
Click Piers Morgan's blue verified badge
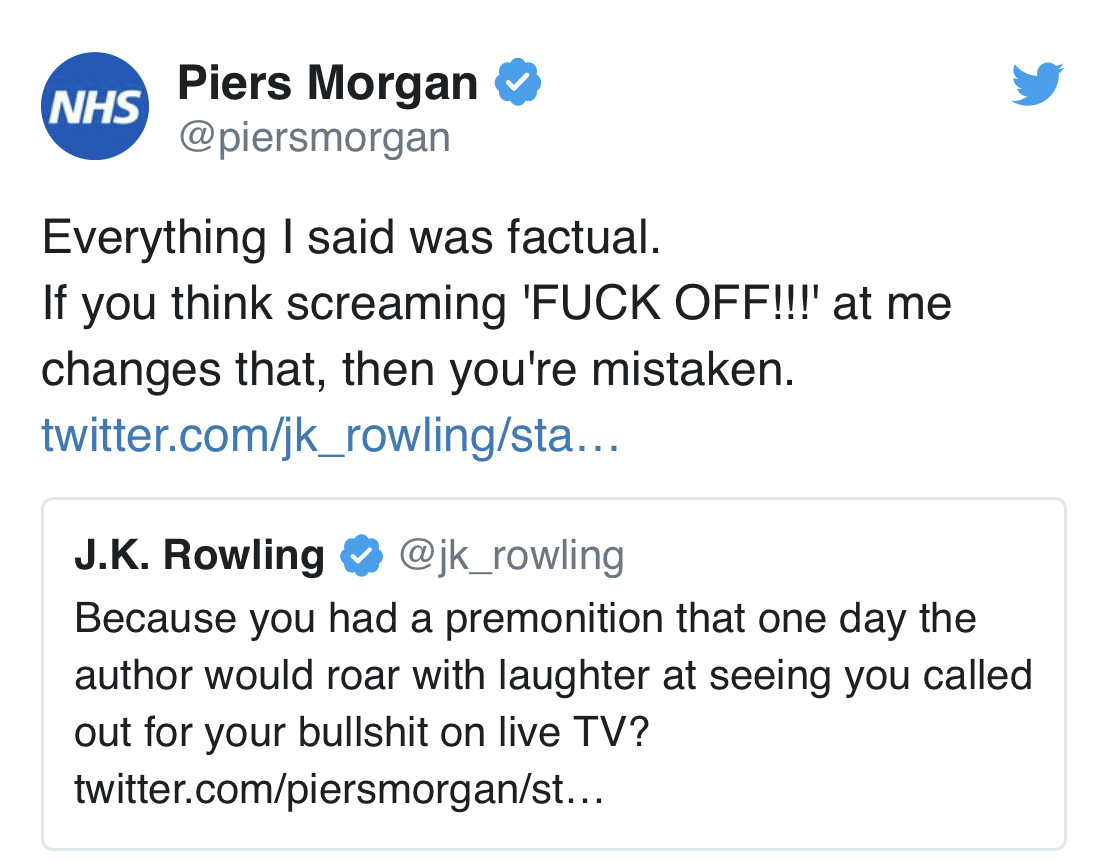pyautogui.click(x=519, y=84)
